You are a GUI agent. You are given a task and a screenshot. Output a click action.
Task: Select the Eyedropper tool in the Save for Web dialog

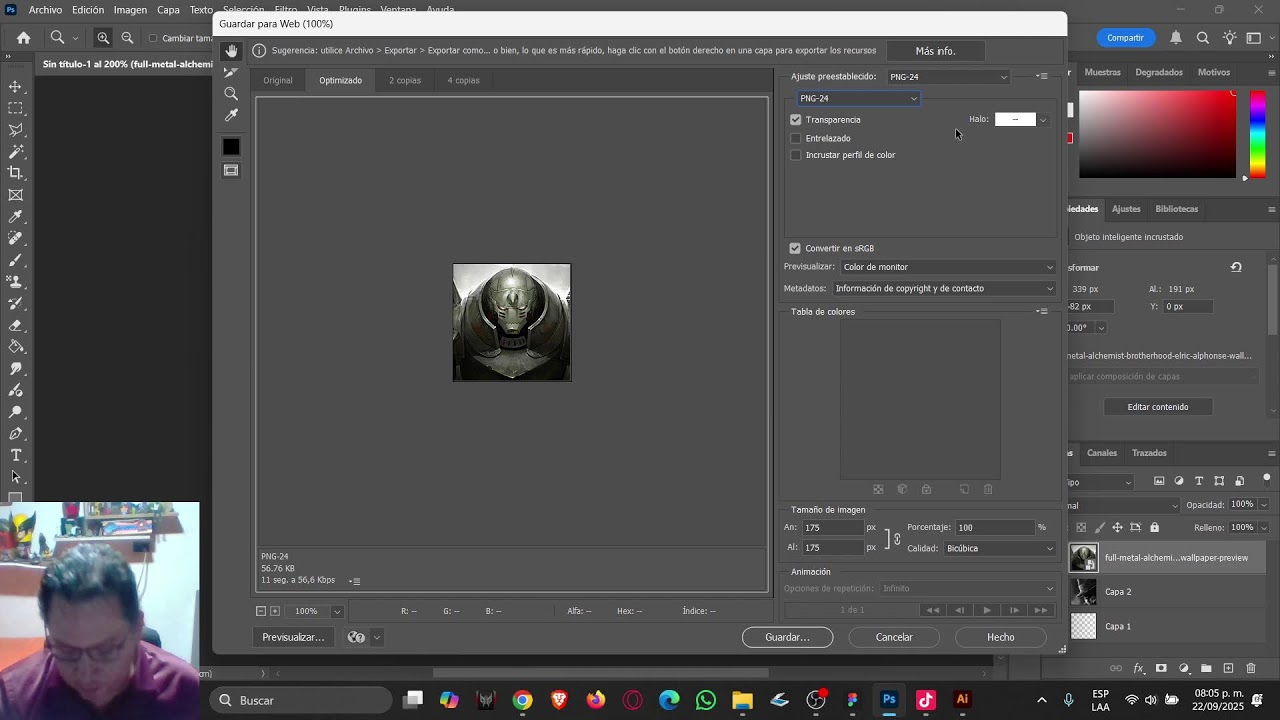tap(231, 115)
